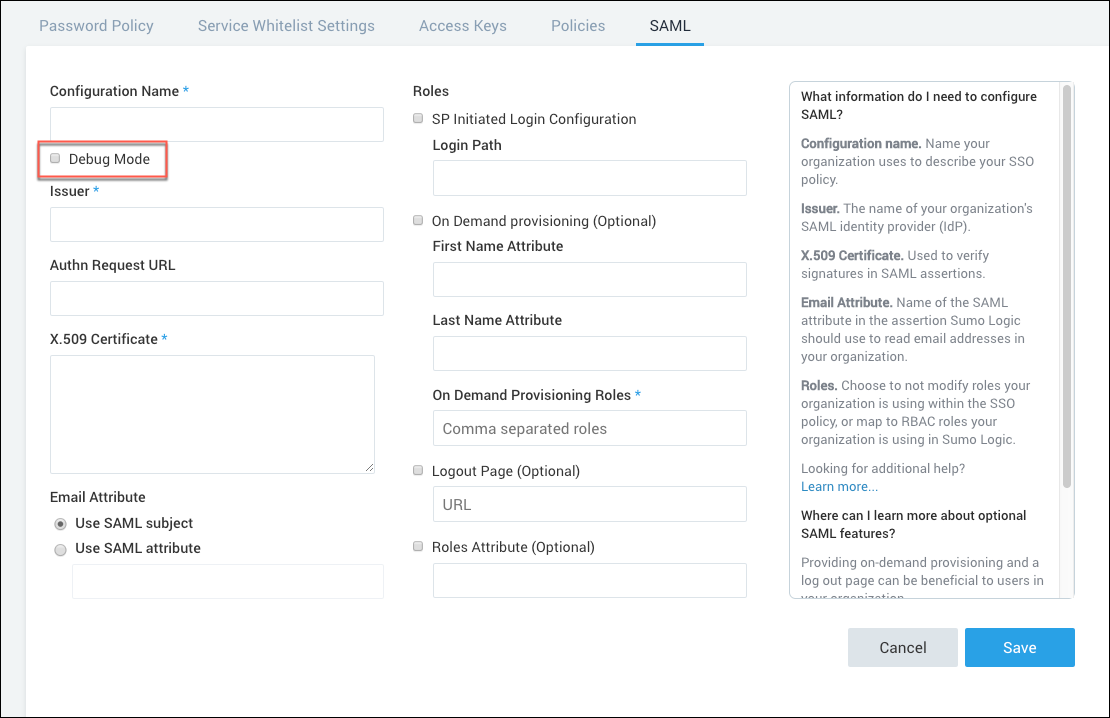Click the Configuration Name input field

[216, 124]
